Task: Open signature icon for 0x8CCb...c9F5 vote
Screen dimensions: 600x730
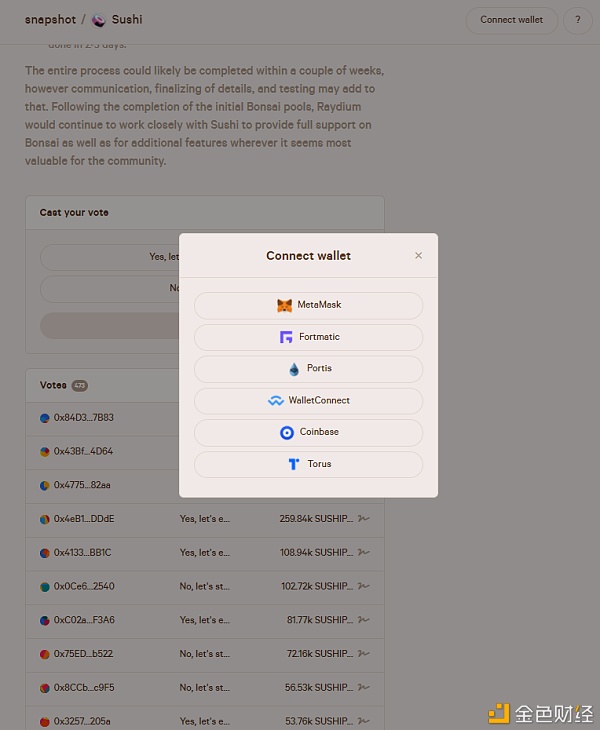Action: 364,687
